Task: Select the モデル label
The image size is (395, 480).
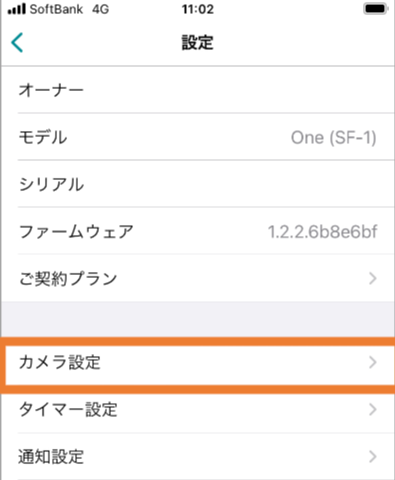Action: [x=43, y=137]
